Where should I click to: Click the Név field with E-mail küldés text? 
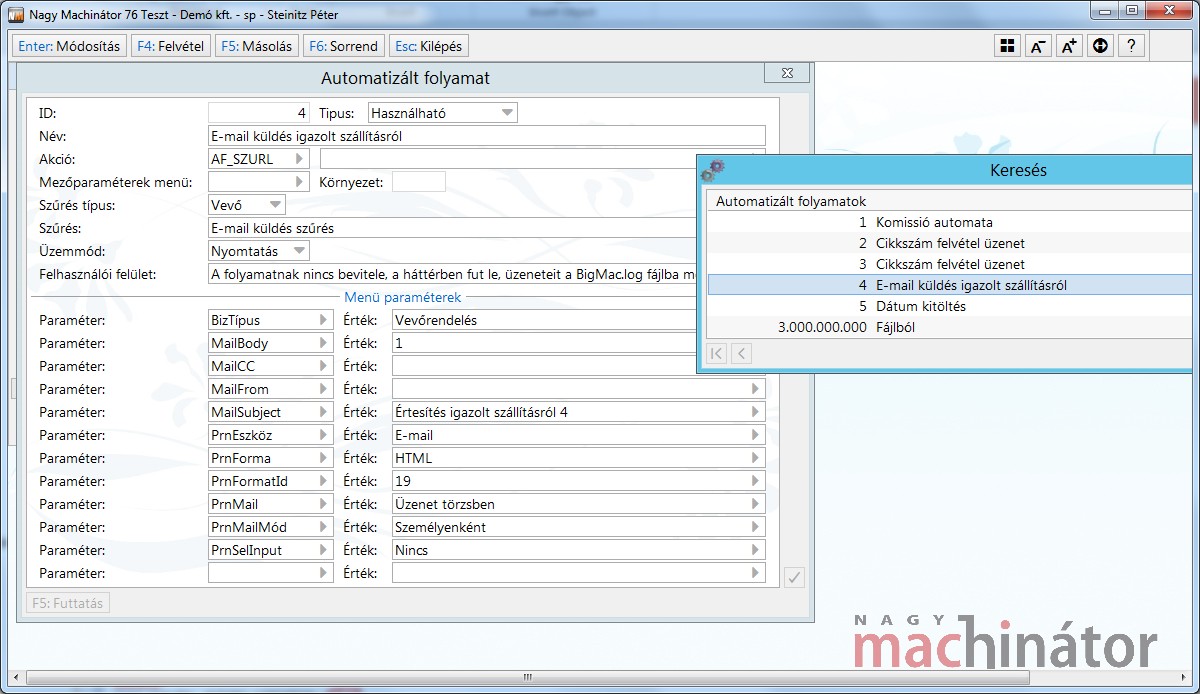click(486, 136)
